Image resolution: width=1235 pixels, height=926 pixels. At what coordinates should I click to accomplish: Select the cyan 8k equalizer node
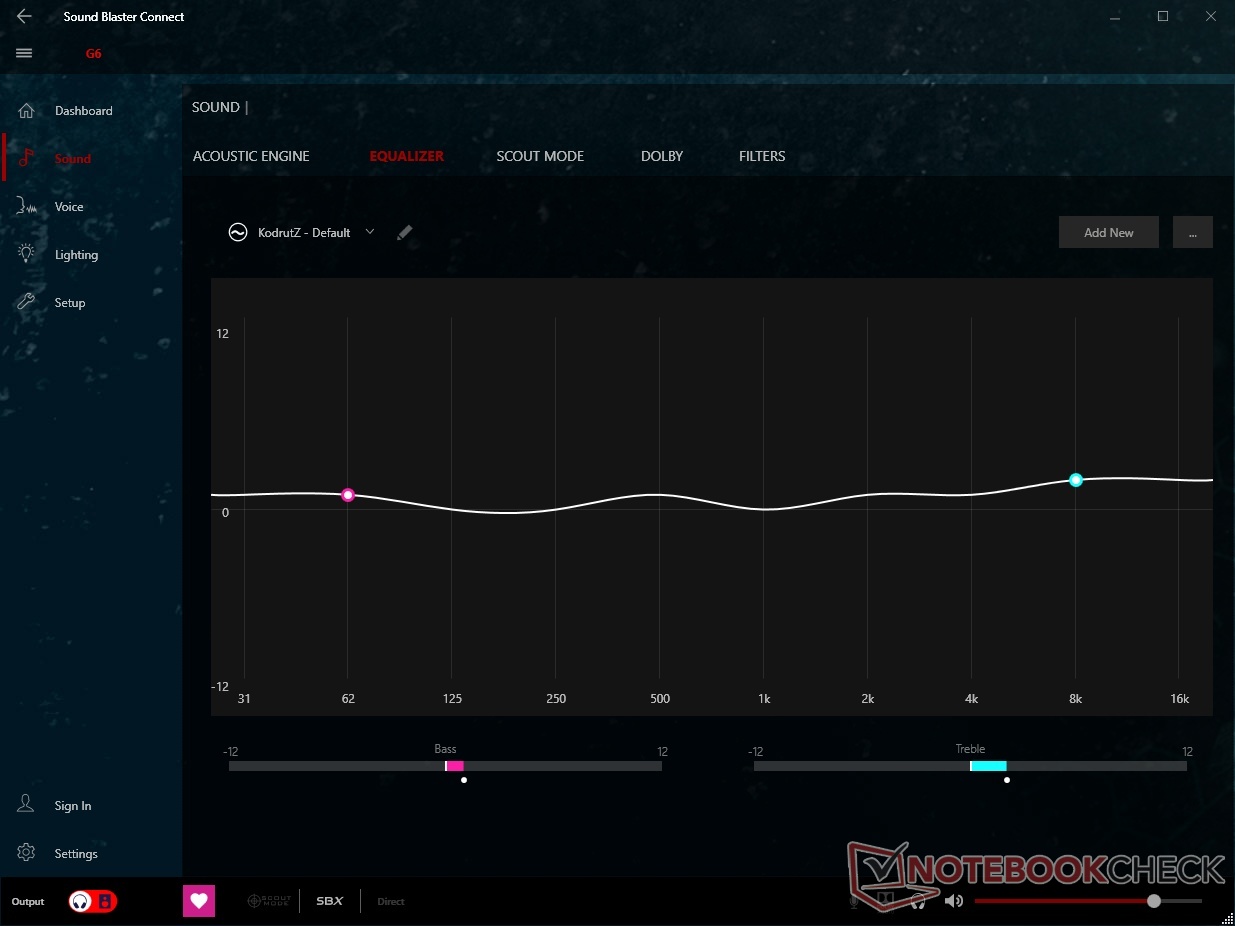coord(1076,480)
